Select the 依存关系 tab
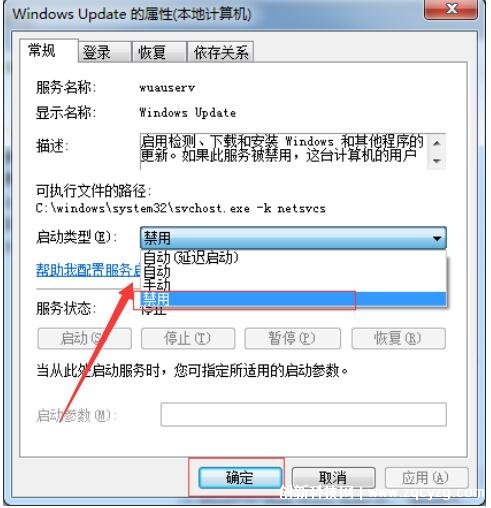 (221, 52)
